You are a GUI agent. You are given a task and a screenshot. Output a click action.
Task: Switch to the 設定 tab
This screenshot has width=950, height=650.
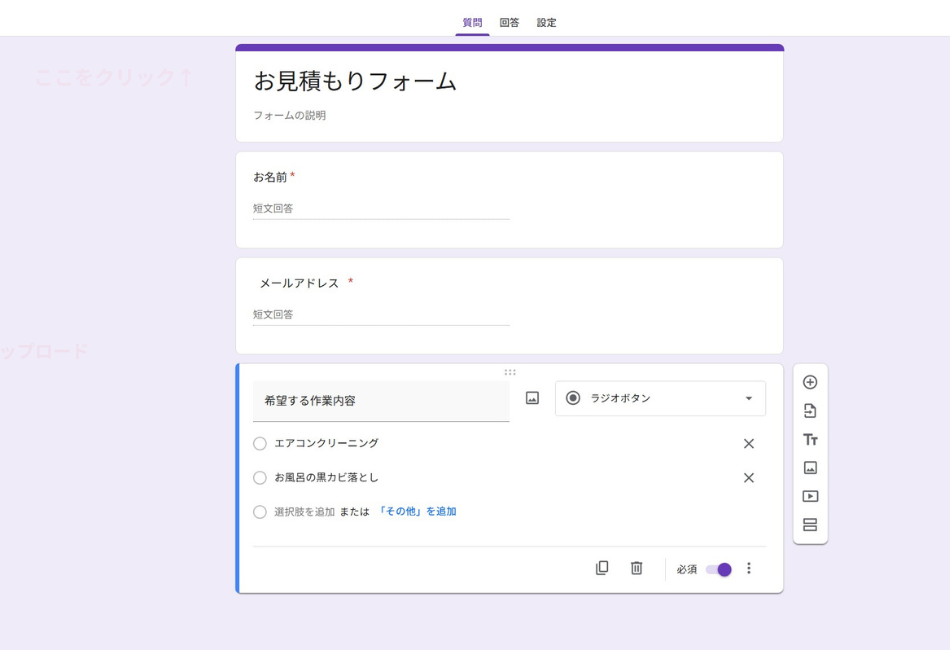(546, 23)
